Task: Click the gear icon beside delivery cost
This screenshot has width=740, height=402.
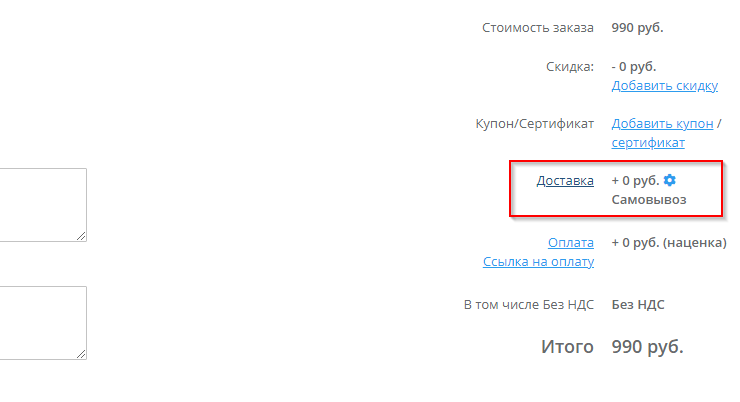Action: [670, 180]
